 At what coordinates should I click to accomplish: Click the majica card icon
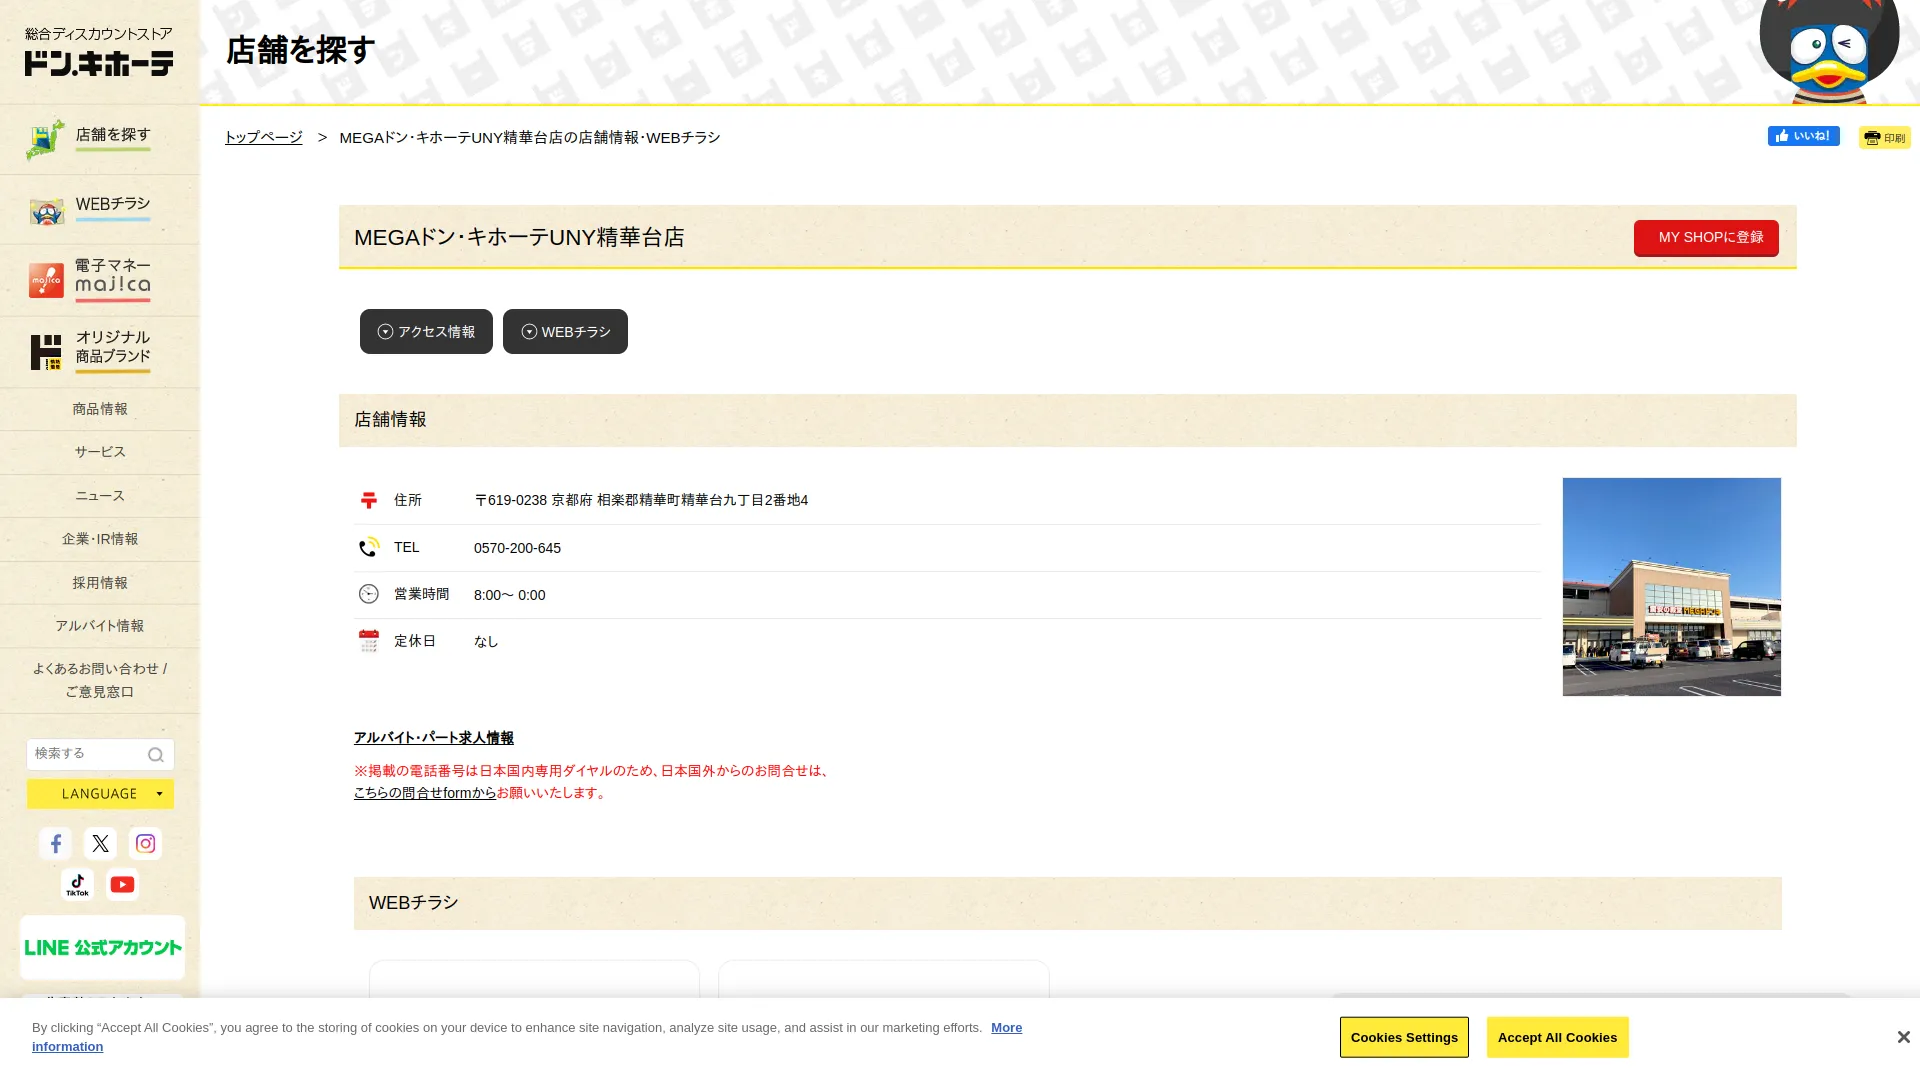pos(46,281)
